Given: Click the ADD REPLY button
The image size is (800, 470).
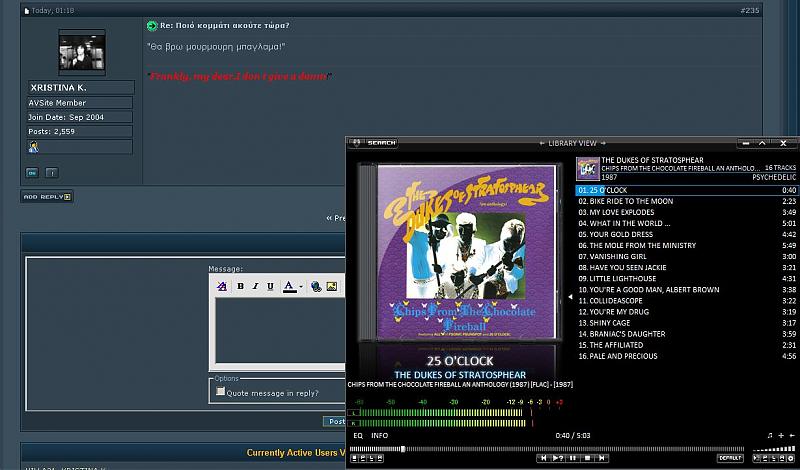Looking at the screenshot, I should point(47,196).
